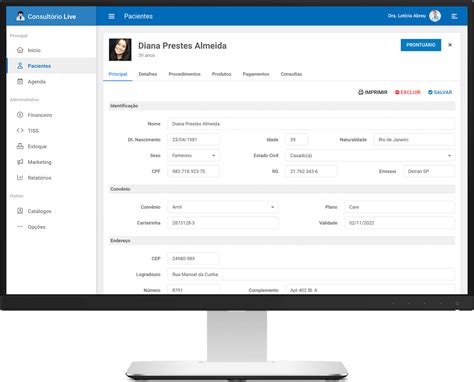This screenshot has height=382, width=474.
Task: Open the Opções ellipsis icon
Action: 20,227
